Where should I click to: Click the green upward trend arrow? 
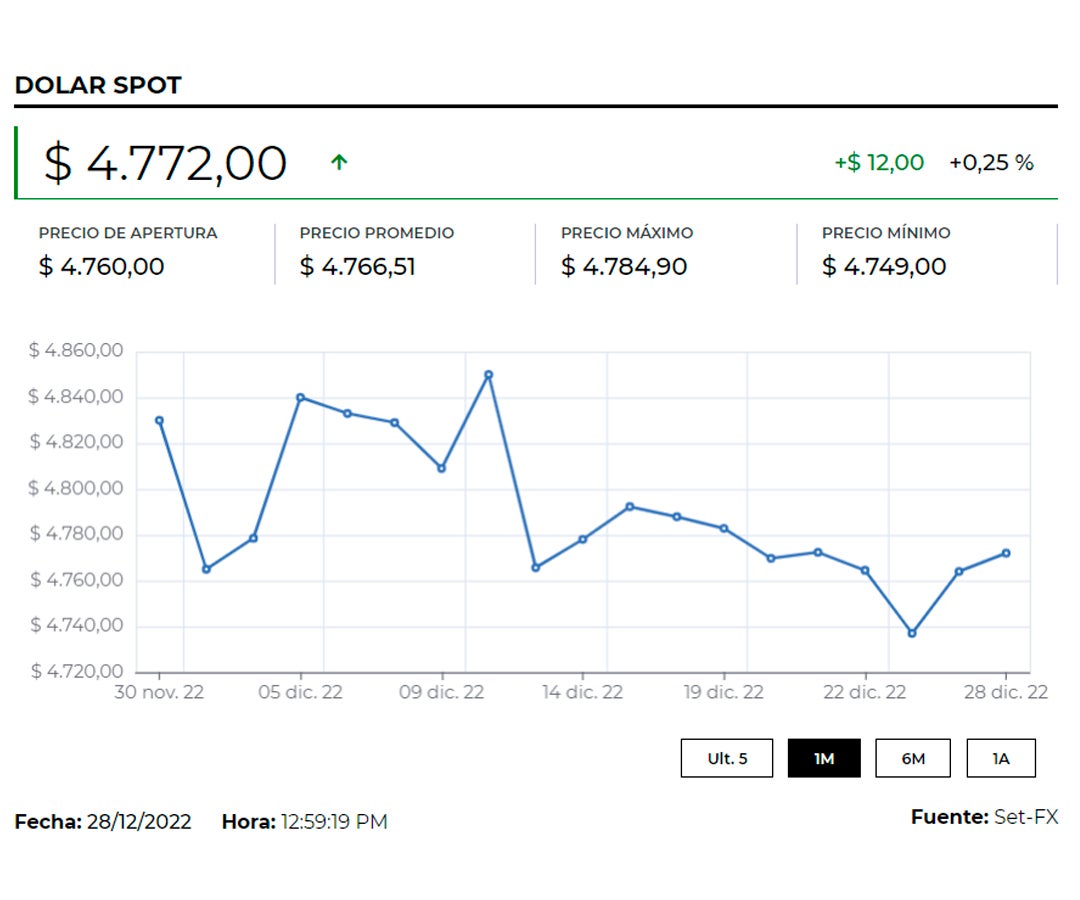click(x=339, y=163)
